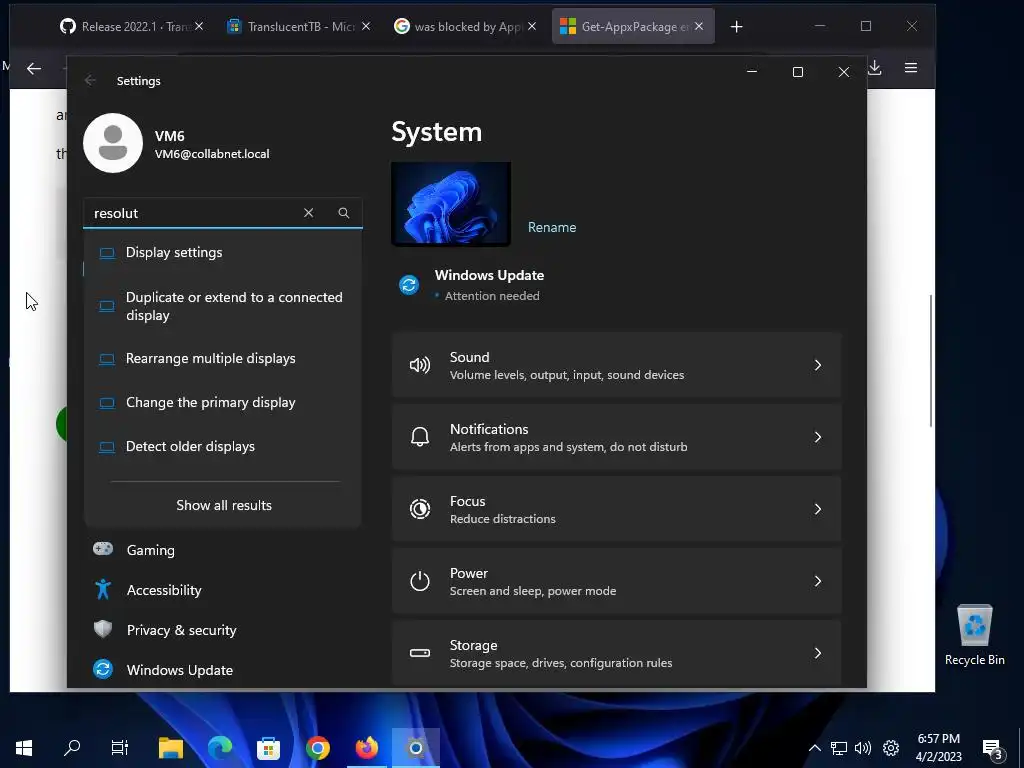
Task: Launch Microsoft Edge from the taskbar
Action: click(220, 748)
